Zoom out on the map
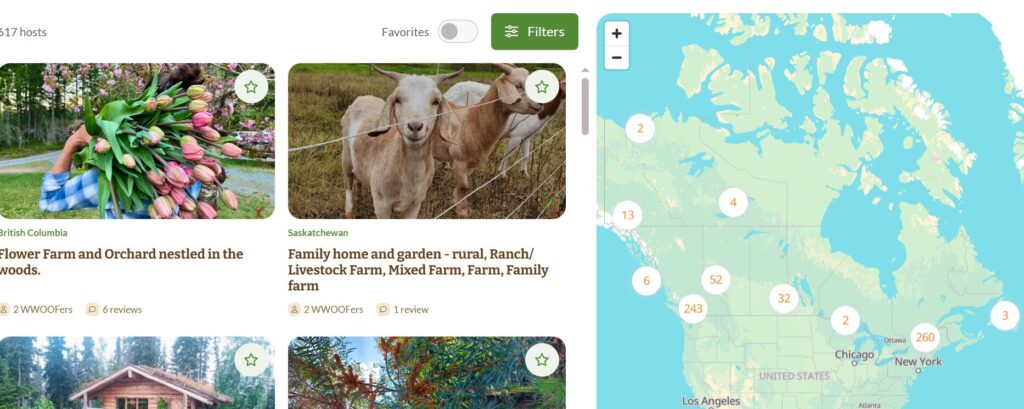This screenshot has height=409, width=1024. (616, 57)
